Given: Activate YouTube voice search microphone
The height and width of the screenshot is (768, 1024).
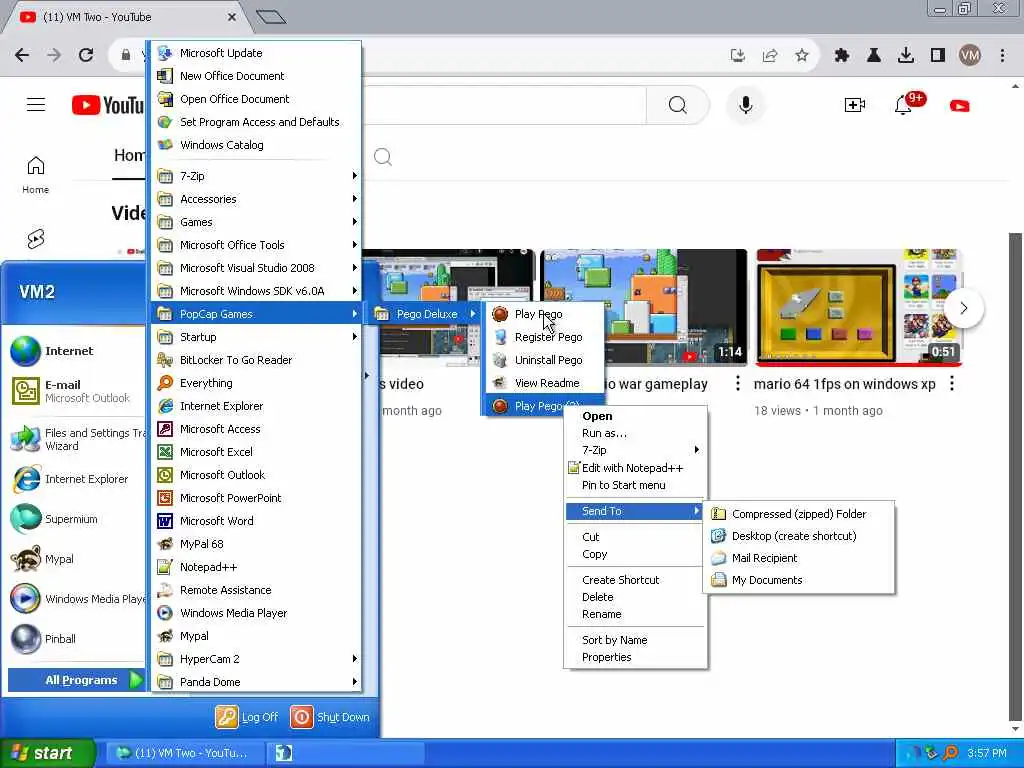Looking at the screenshot, I should pyautogui.click(x=745, y=105).
